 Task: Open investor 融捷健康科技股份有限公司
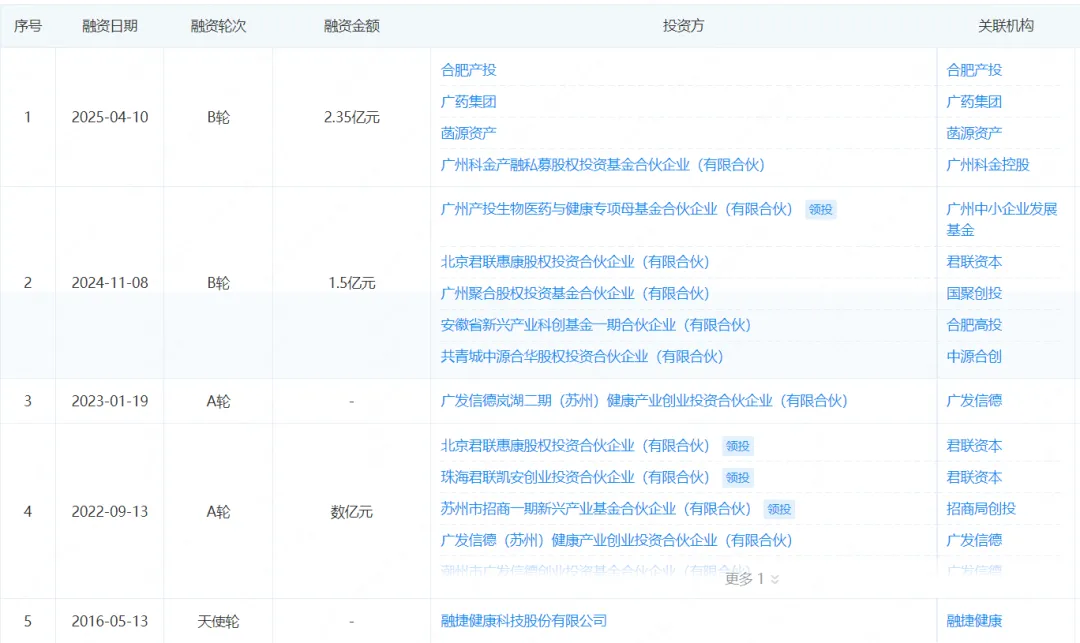523,622
